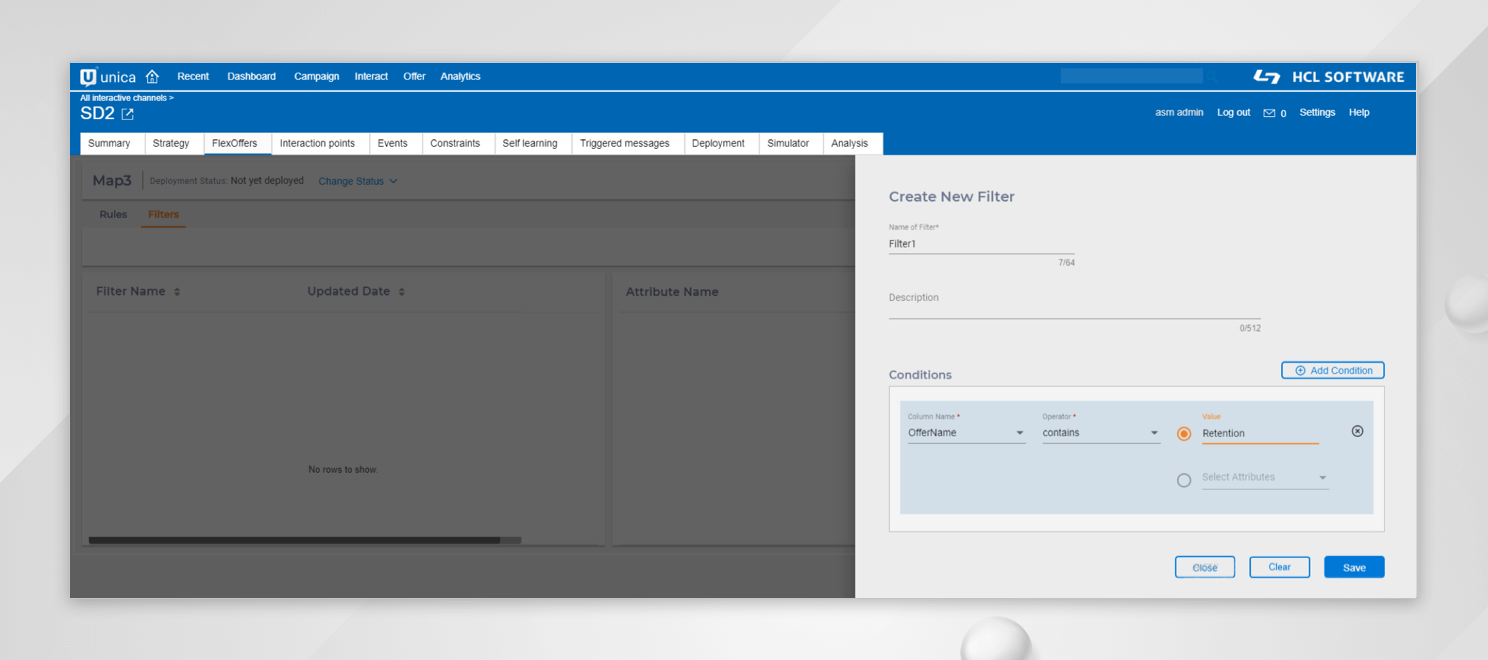Sort by Updated Date column arrows

tap(402, 292)
